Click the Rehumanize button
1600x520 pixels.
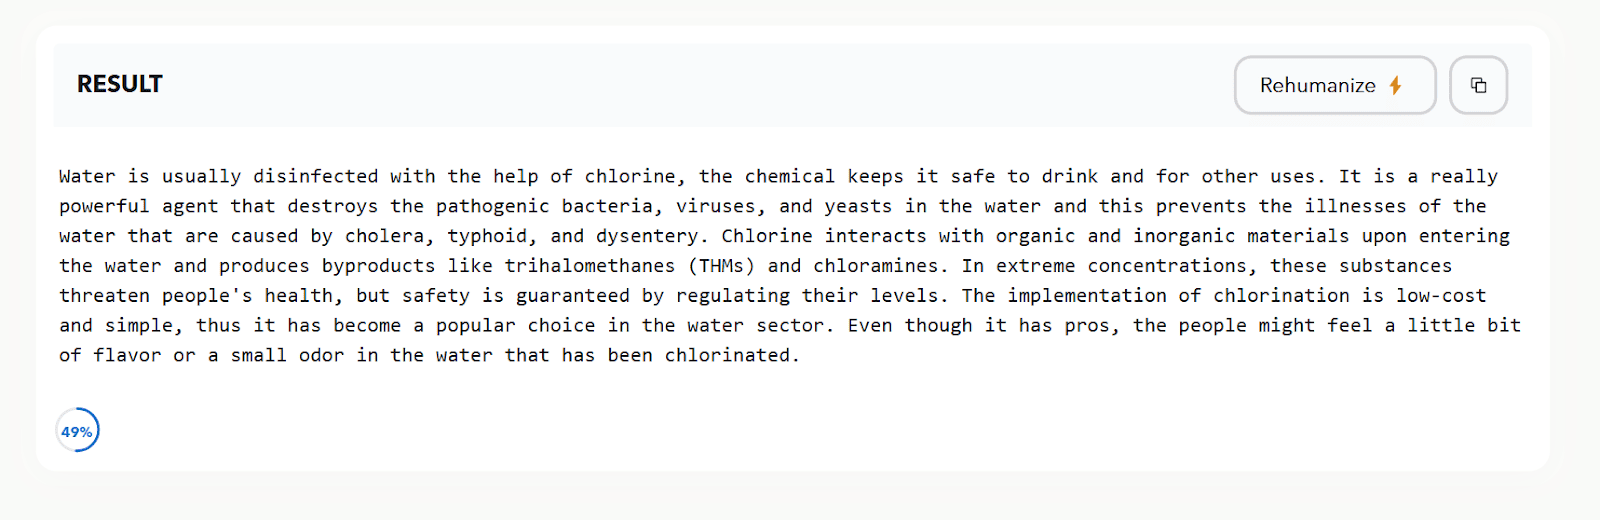click(x=1335, y=85)
